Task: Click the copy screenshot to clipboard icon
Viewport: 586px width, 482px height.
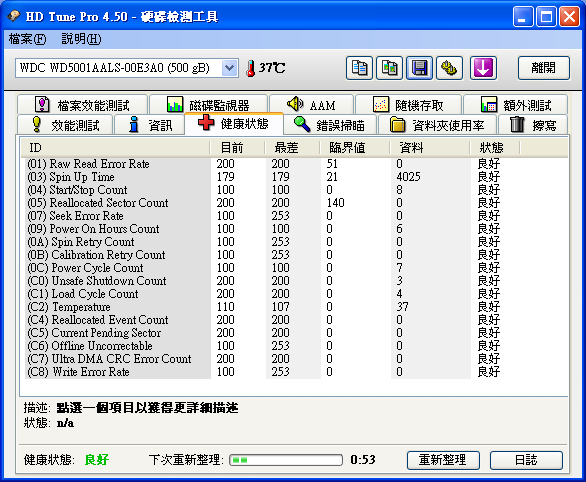Action: [389, 68]
